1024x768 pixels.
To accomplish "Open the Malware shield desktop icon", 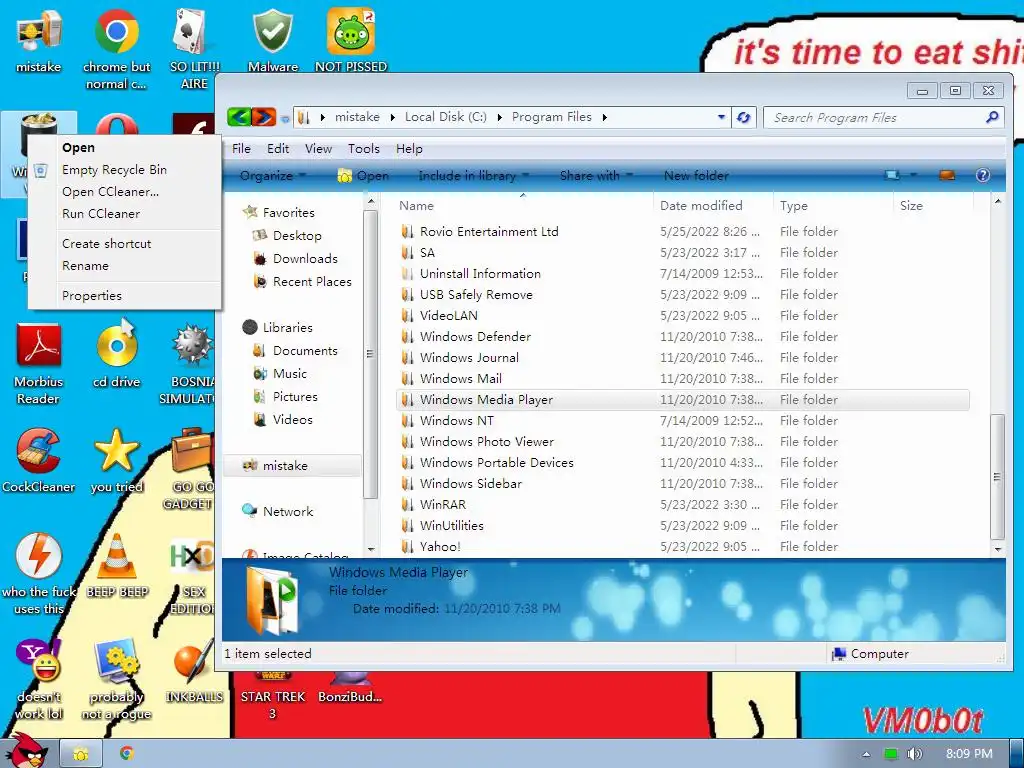I will pos(273,41).
